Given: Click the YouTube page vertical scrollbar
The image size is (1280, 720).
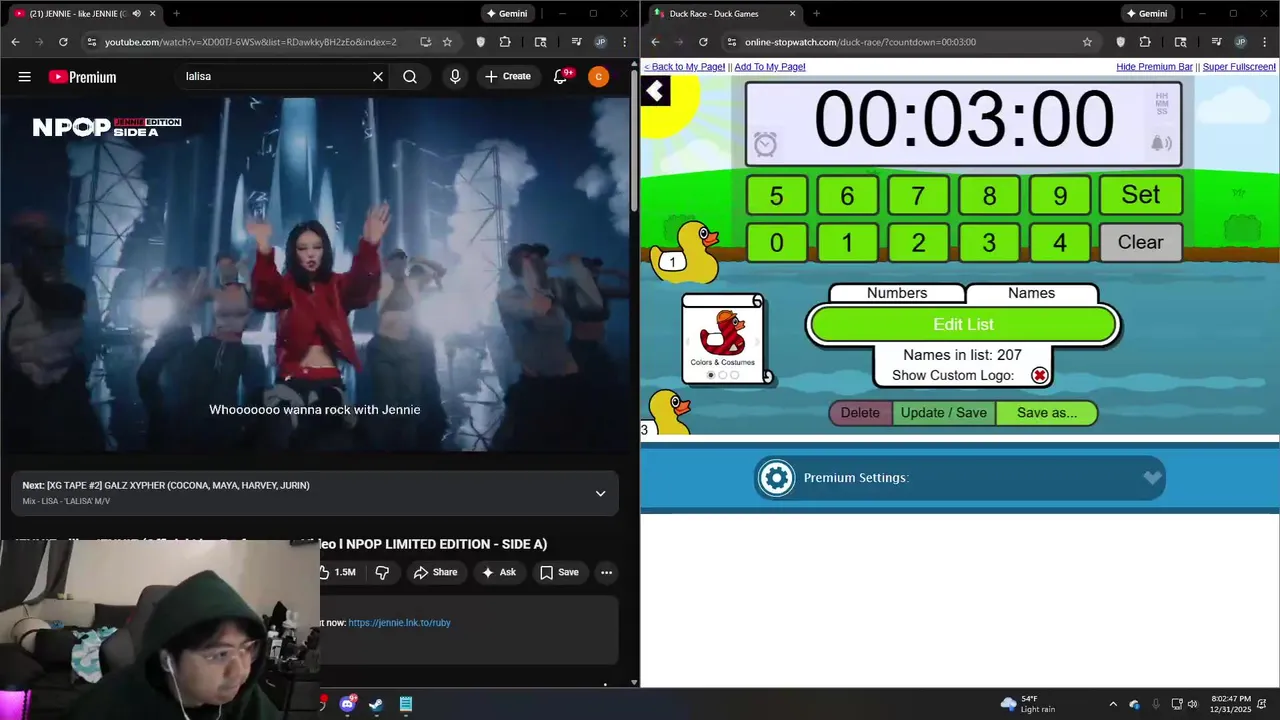Looking at the screenshot, I should point(634,140).
